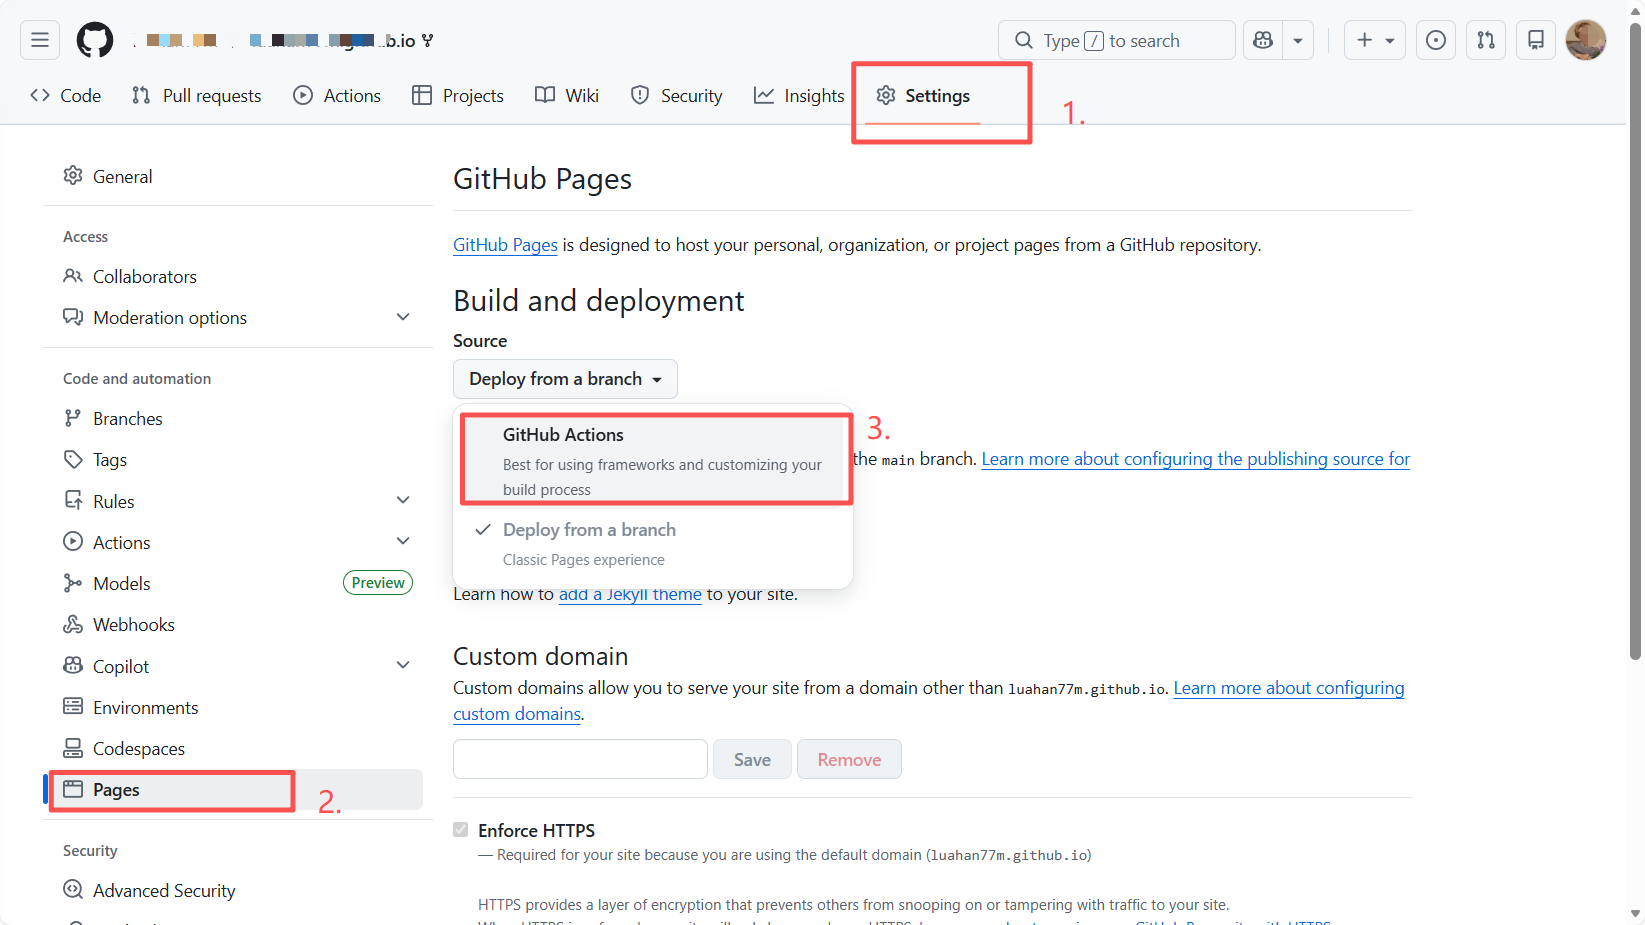
Task: Expand the Moderation options section
Action: tap(403, 317)
